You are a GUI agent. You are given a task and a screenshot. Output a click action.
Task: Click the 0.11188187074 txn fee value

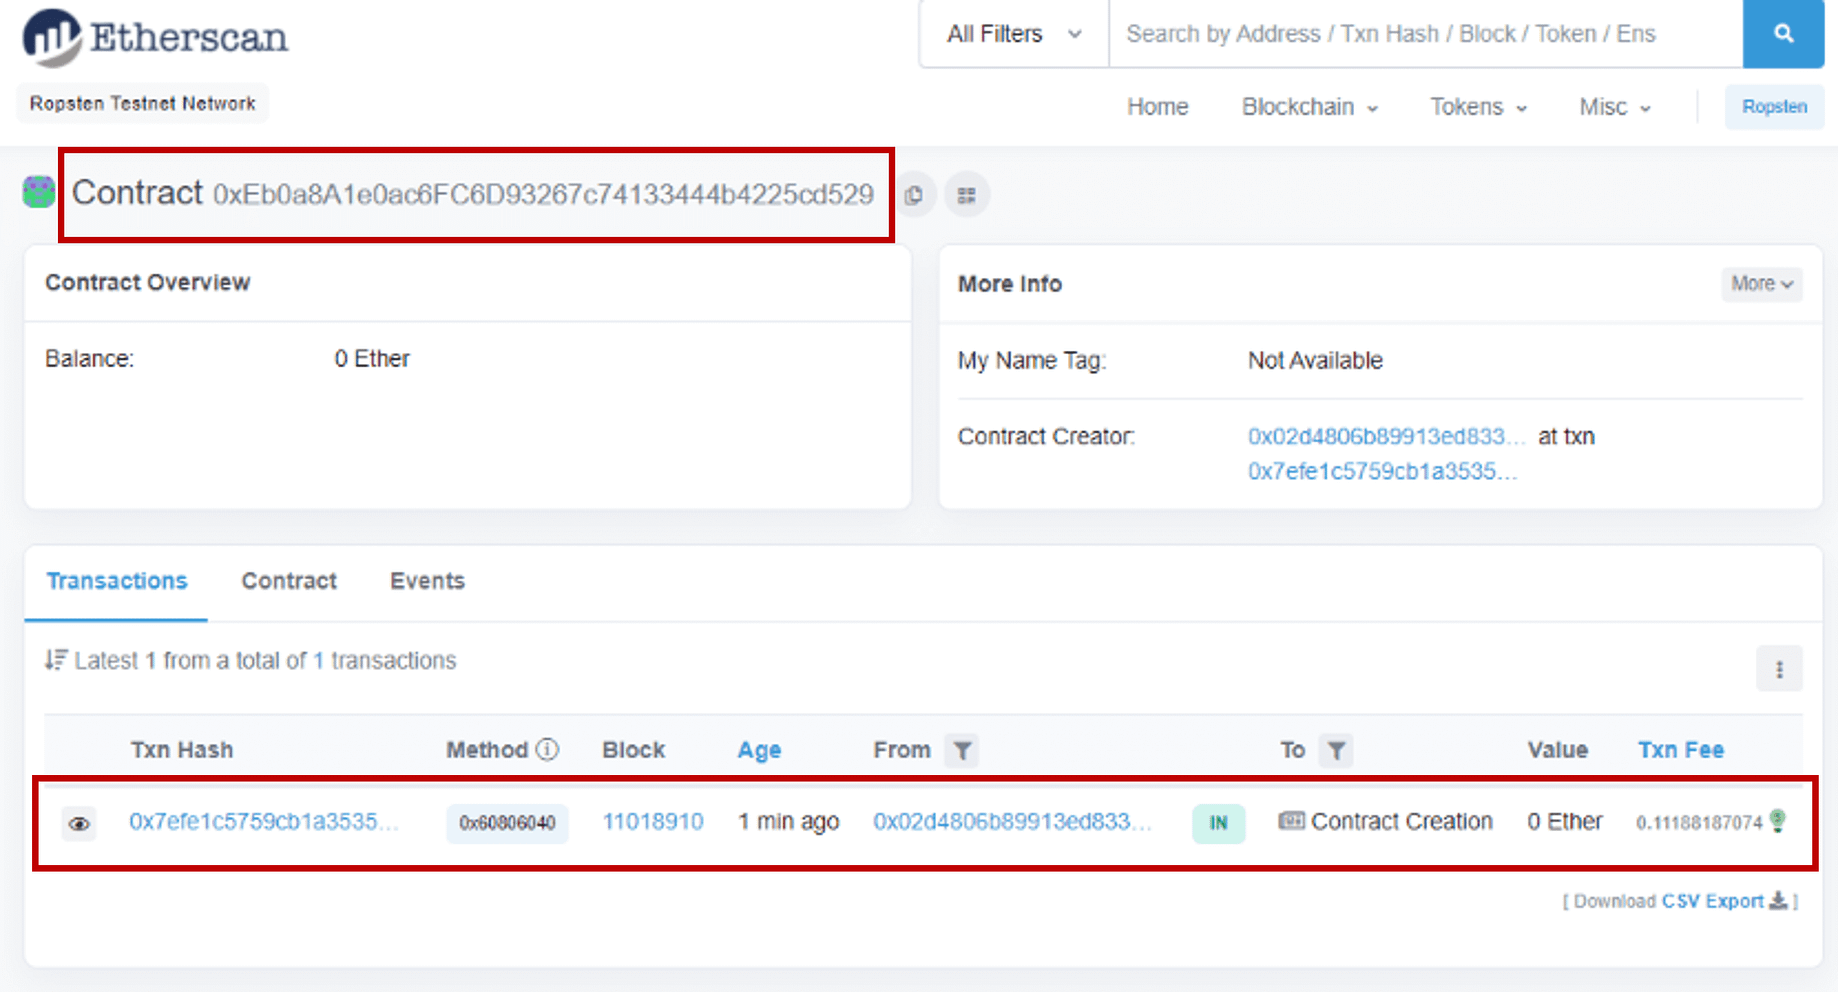pyautogui.click(x=1699, y=823)
